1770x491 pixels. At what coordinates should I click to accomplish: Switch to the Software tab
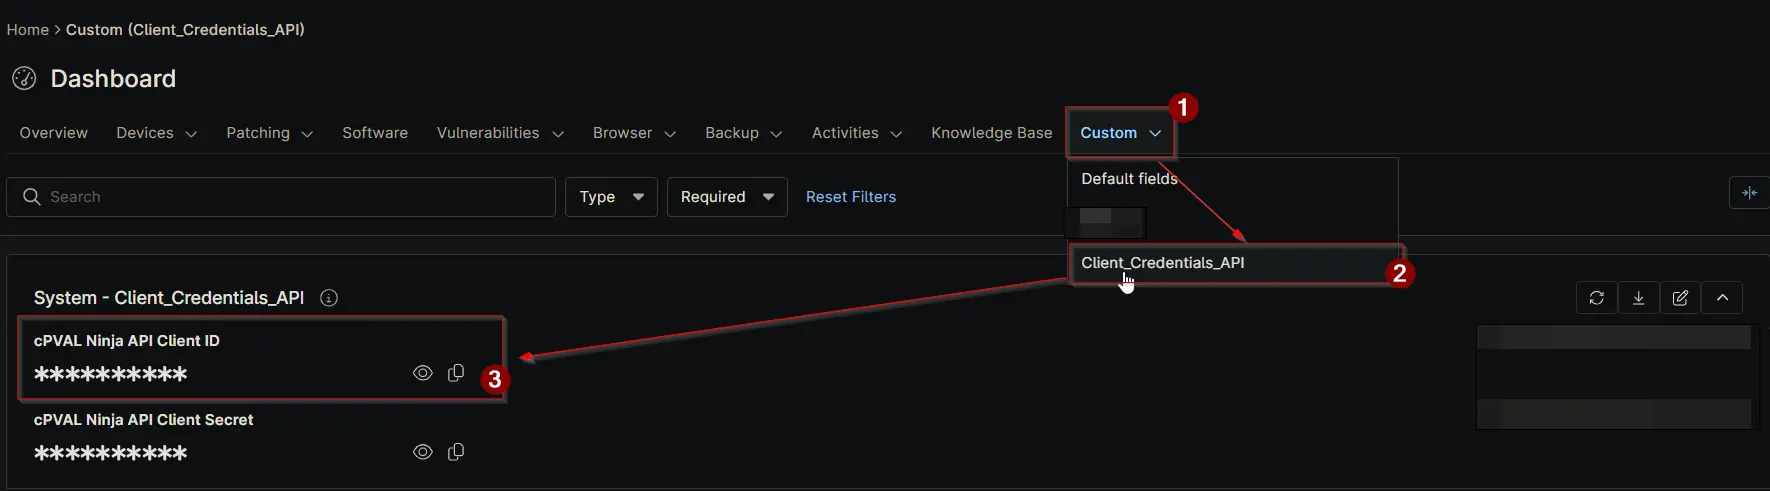(375, 133)
